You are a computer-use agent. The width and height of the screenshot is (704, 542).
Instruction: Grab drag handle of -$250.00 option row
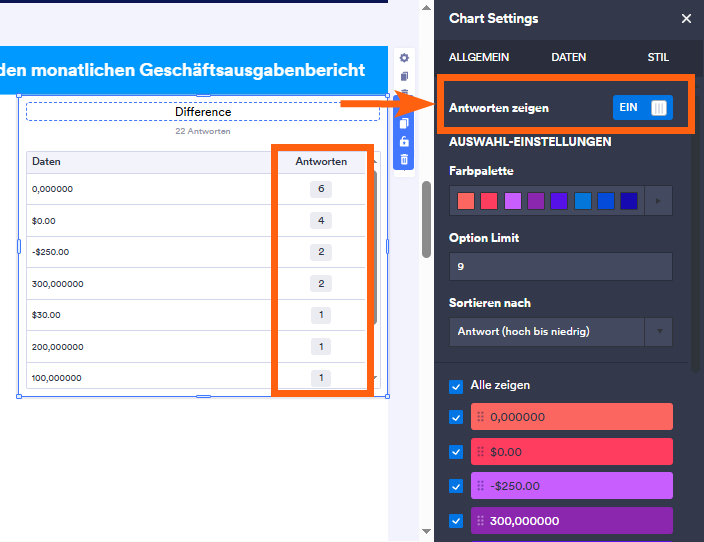pyautogui.click(x=480, y=486)
